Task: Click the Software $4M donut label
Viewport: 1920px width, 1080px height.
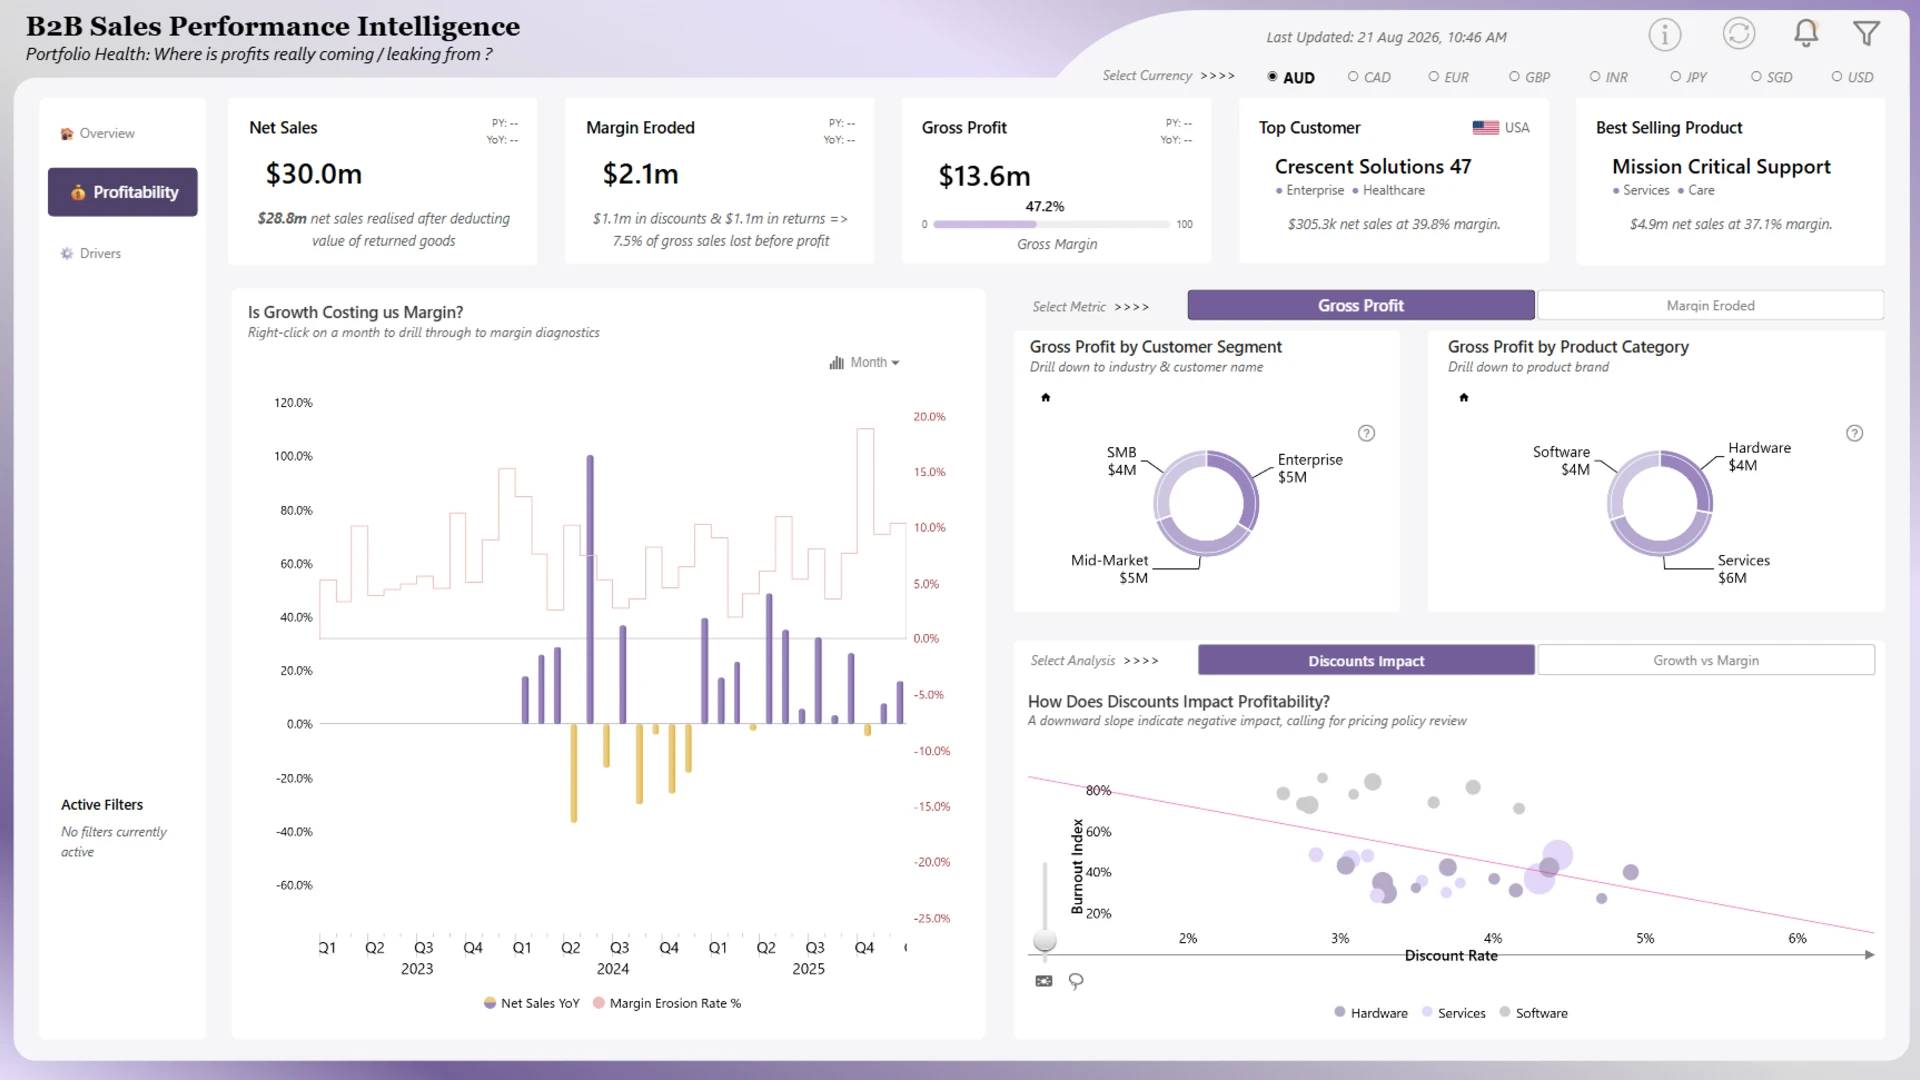Action: tap(1561, 461)
